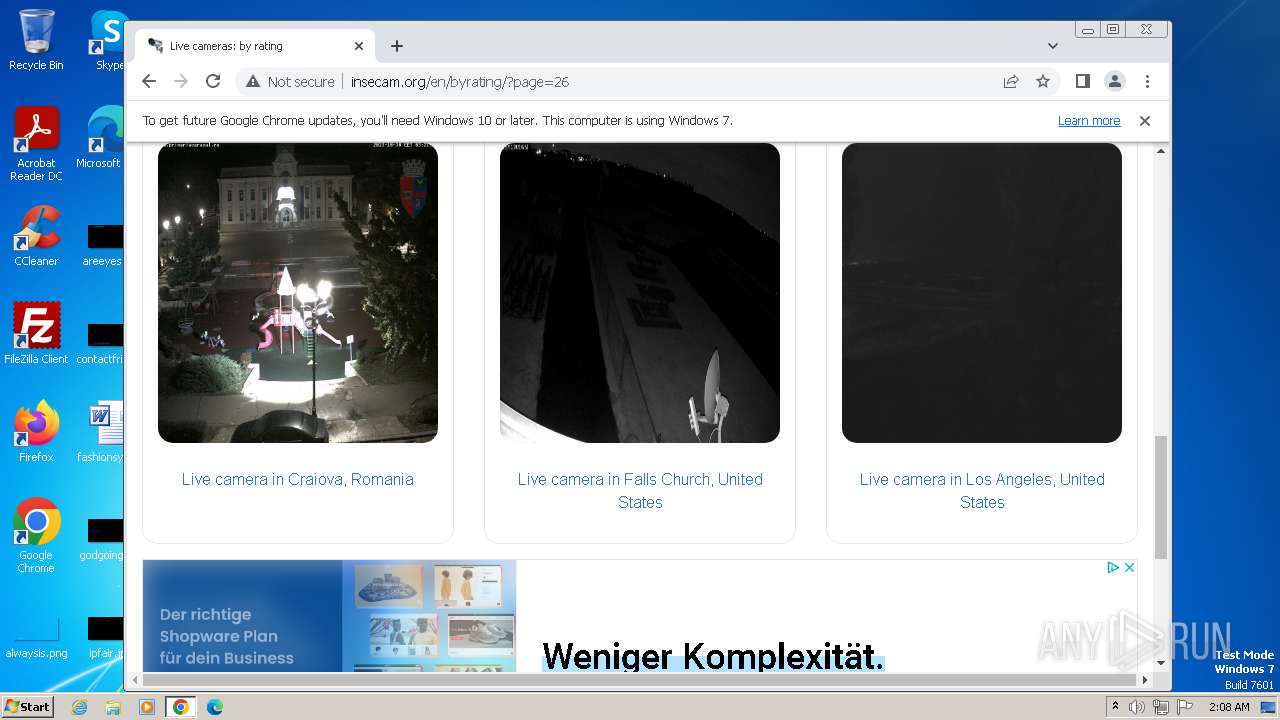Screen dimensions: 1280x720
Task: Open Internet Explorer in the taskbar
Action: 79,707
